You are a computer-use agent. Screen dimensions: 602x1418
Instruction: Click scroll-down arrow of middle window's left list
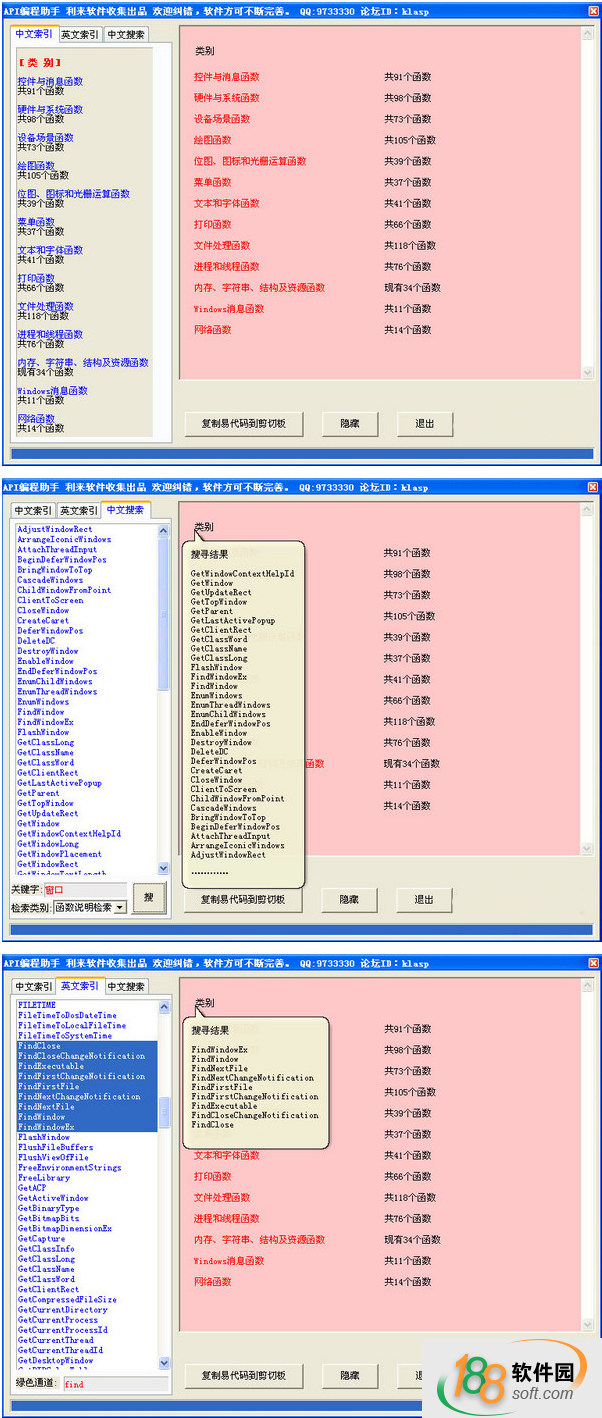(x=164, y=868)
